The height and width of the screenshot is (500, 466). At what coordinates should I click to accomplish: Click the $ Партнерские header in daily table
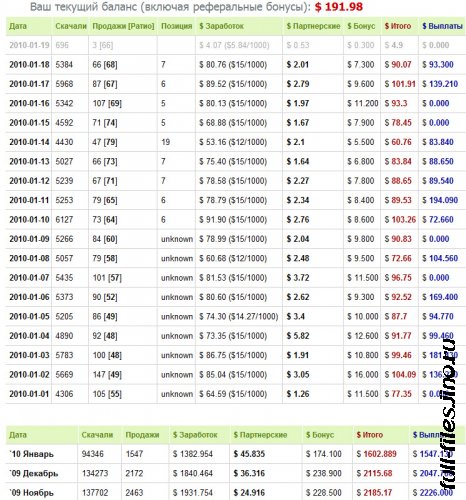coord(313,26)
